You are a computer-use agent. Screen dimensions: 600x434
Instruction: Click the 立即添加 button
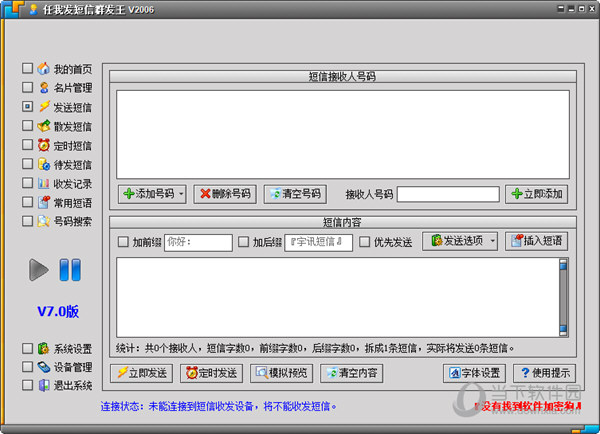536,194
